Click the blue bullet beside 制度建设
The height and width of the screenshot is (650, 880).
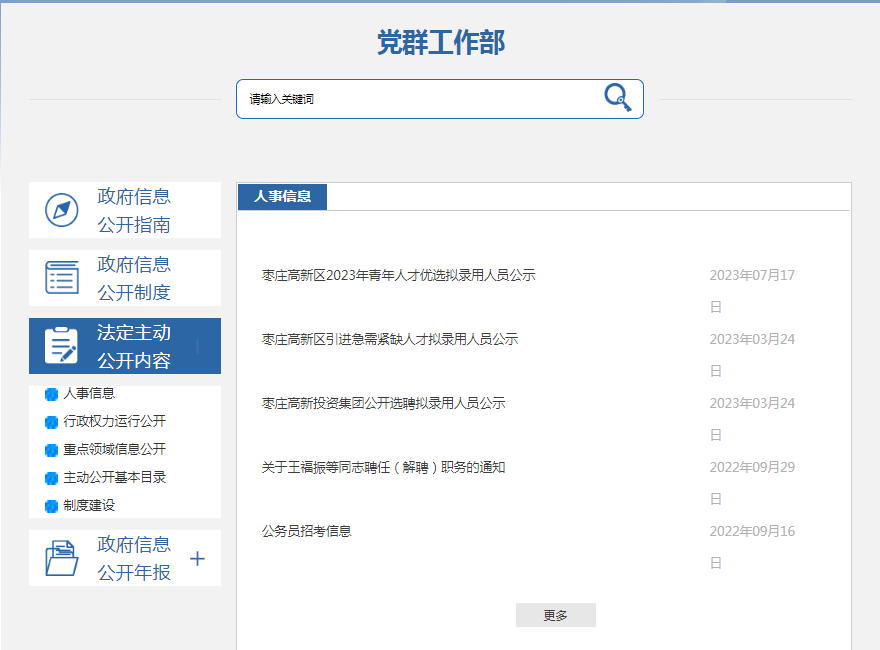52,506
